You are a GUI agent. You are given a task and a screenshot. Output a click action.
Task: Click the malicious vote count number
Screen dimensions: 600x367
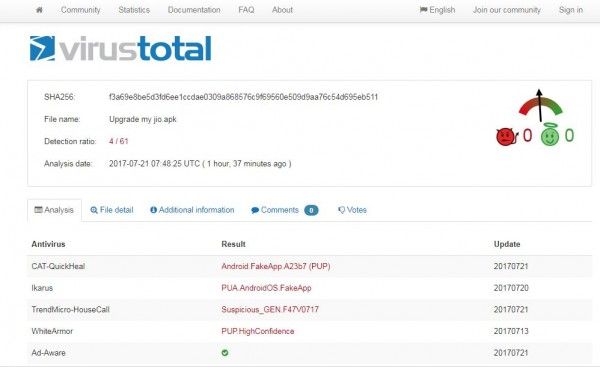pos(527,135)
